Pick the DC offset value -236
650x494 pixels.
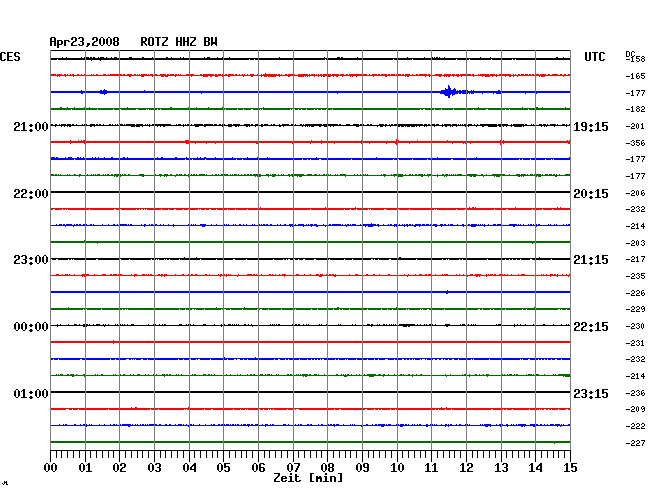tap(635, 393)
